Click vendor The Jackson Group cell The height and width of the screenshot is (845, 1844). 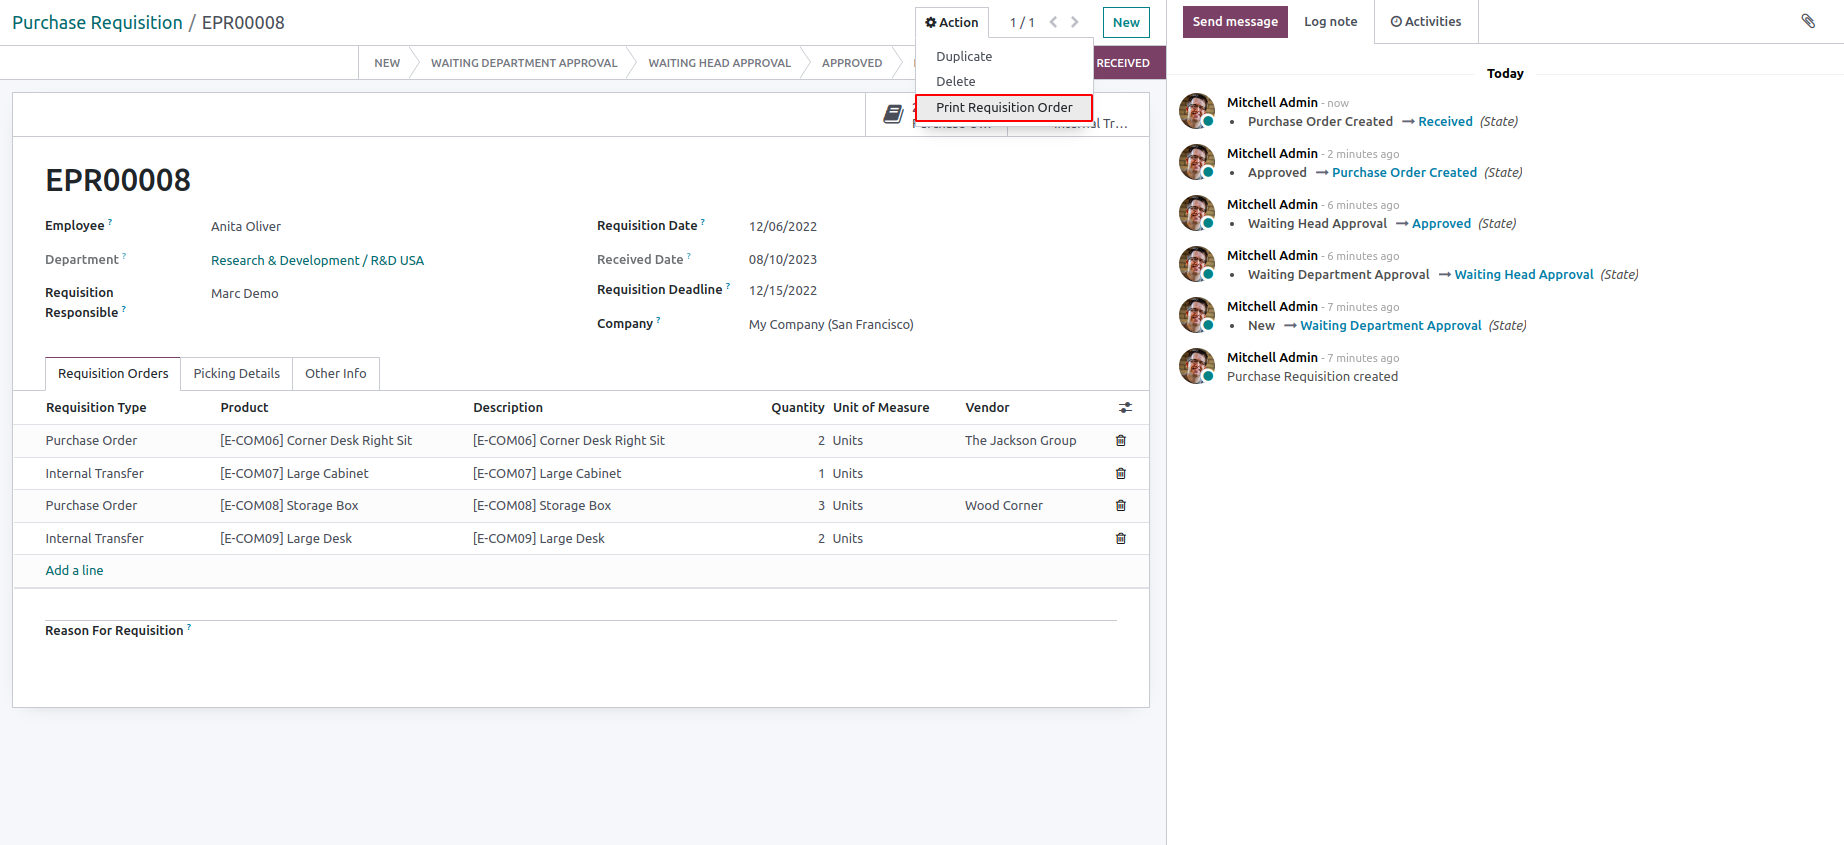tap(1021, 441)
